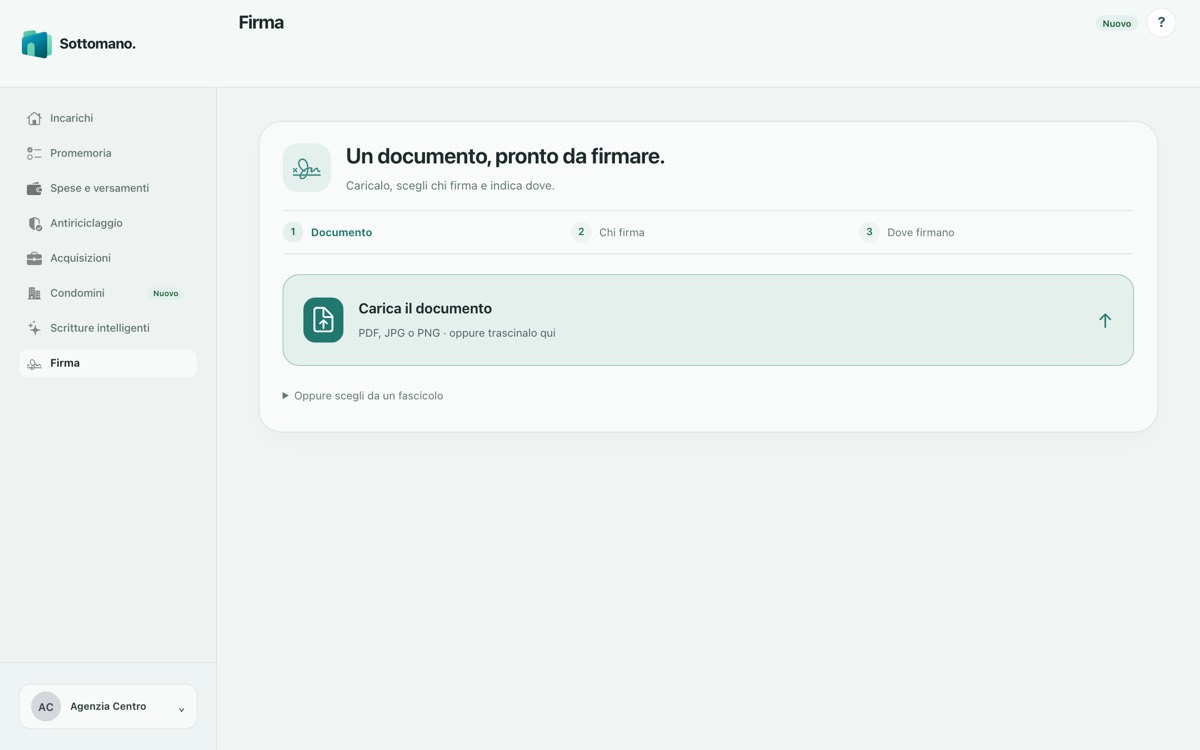The image size is (1200, 750).
Task: Click the chevron next to Agenzia Centro
Action: click(181, 709)
